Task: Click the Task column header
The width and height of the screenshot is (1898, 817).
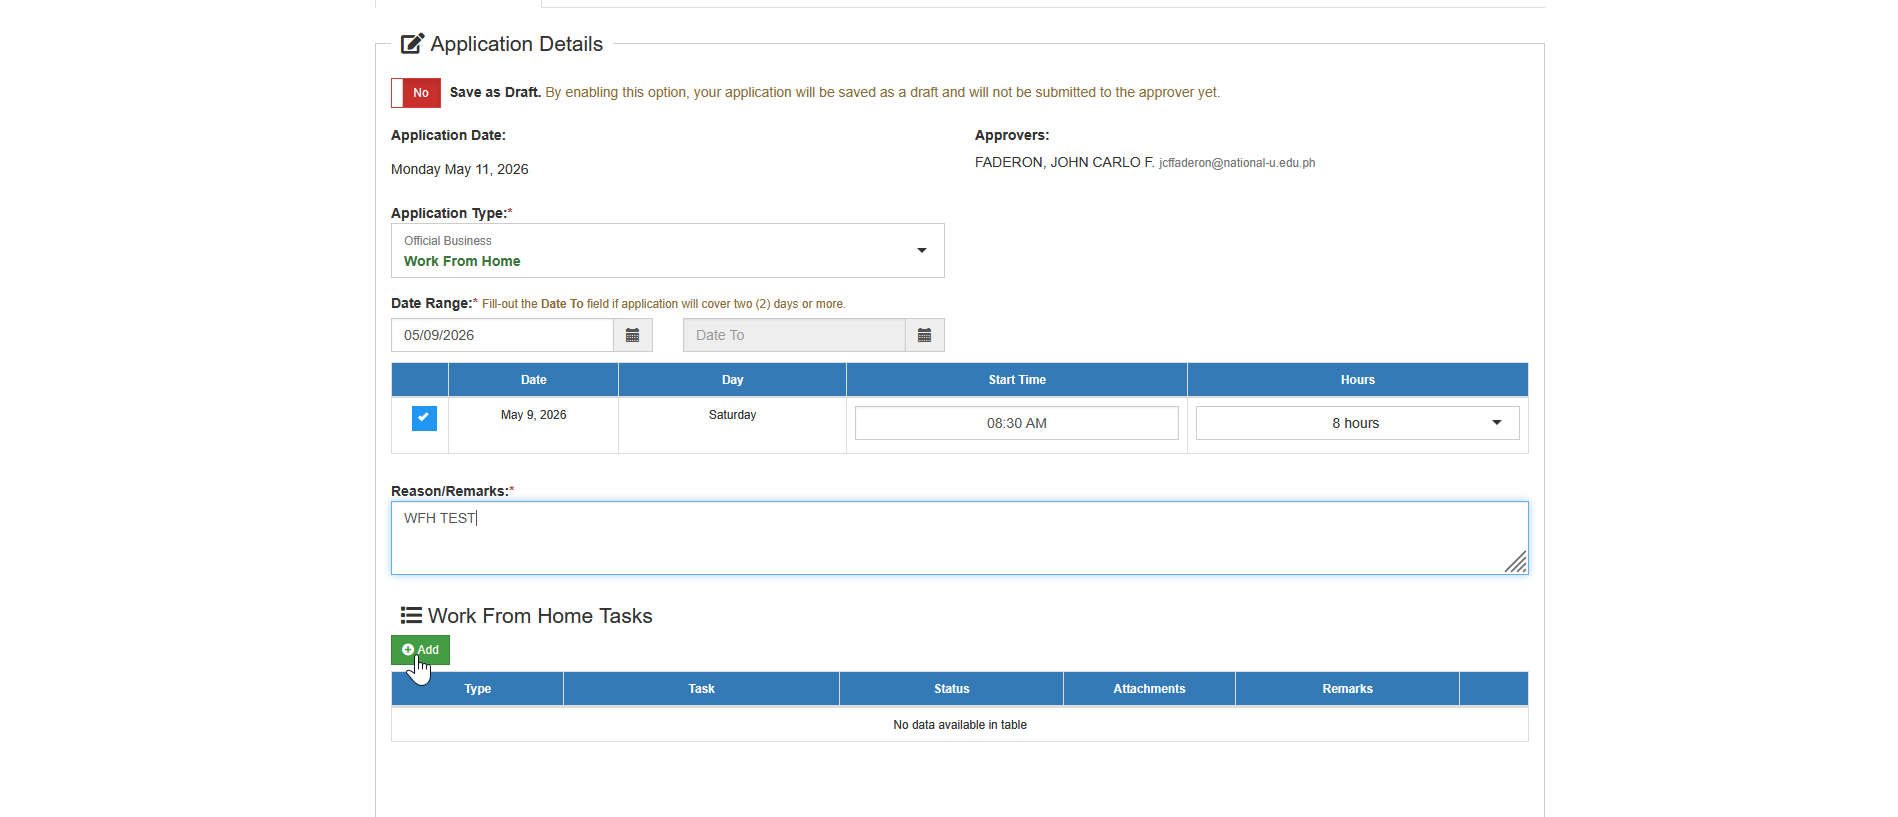Action: tap(701, 689)
